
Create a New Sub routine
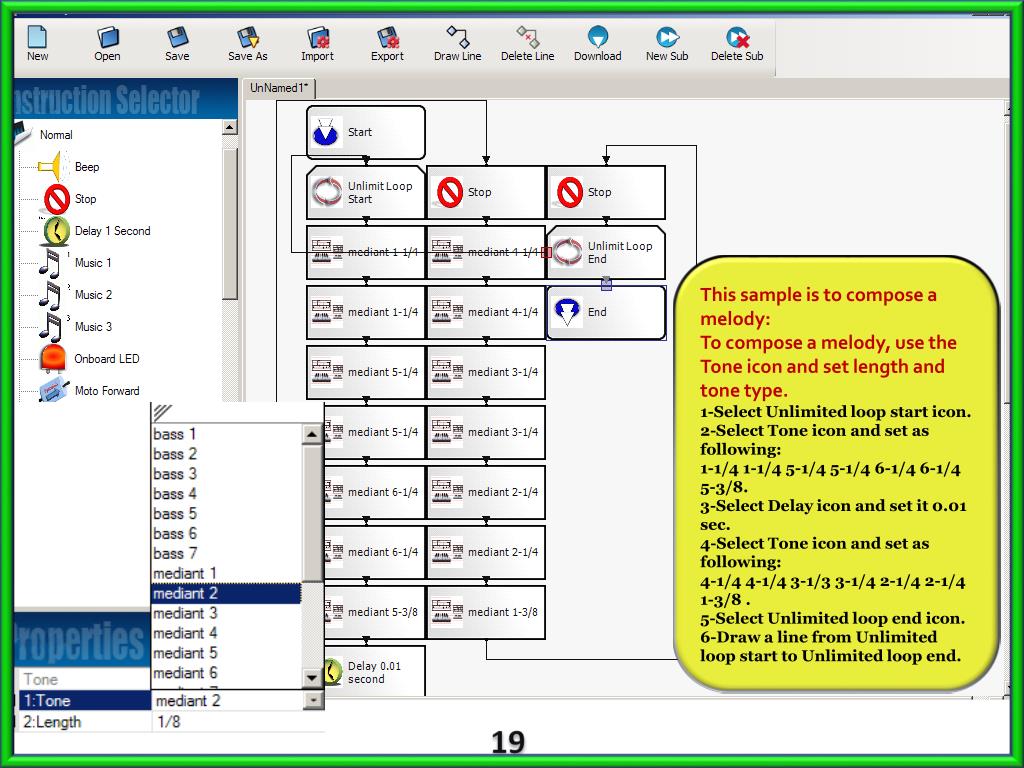point(667,43)
